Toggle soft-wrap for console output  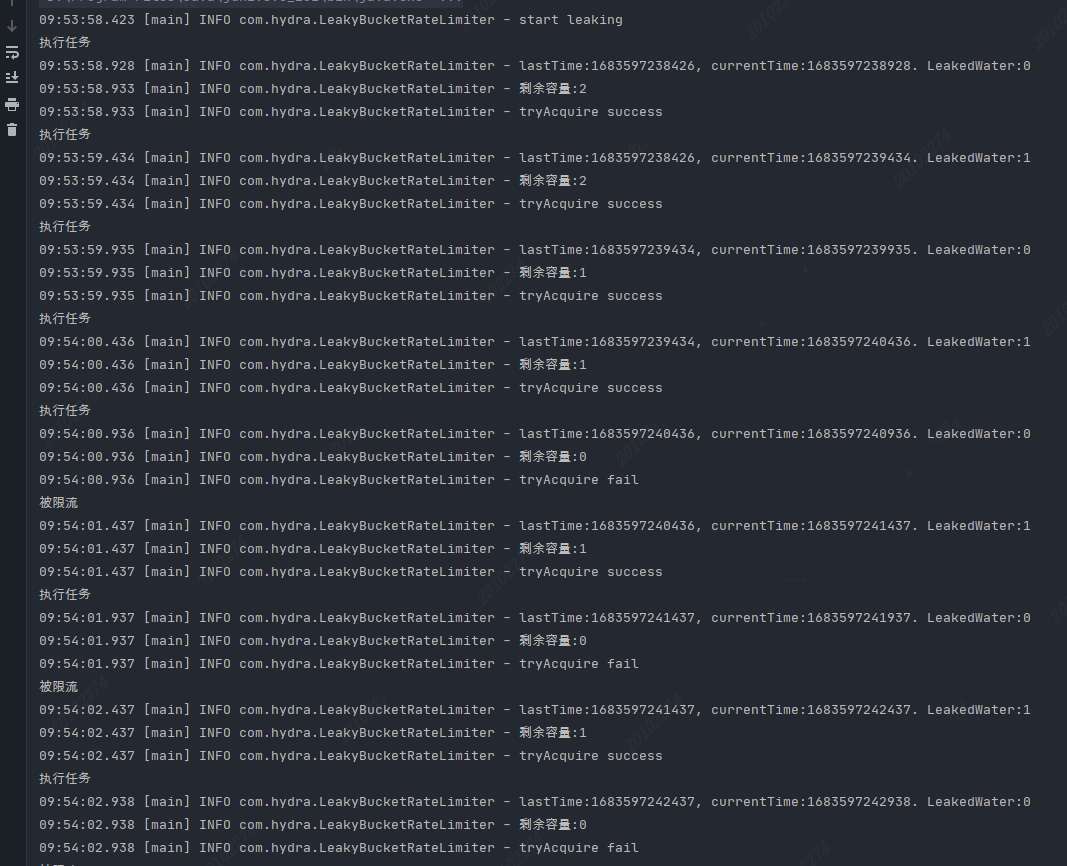[12, 52]
